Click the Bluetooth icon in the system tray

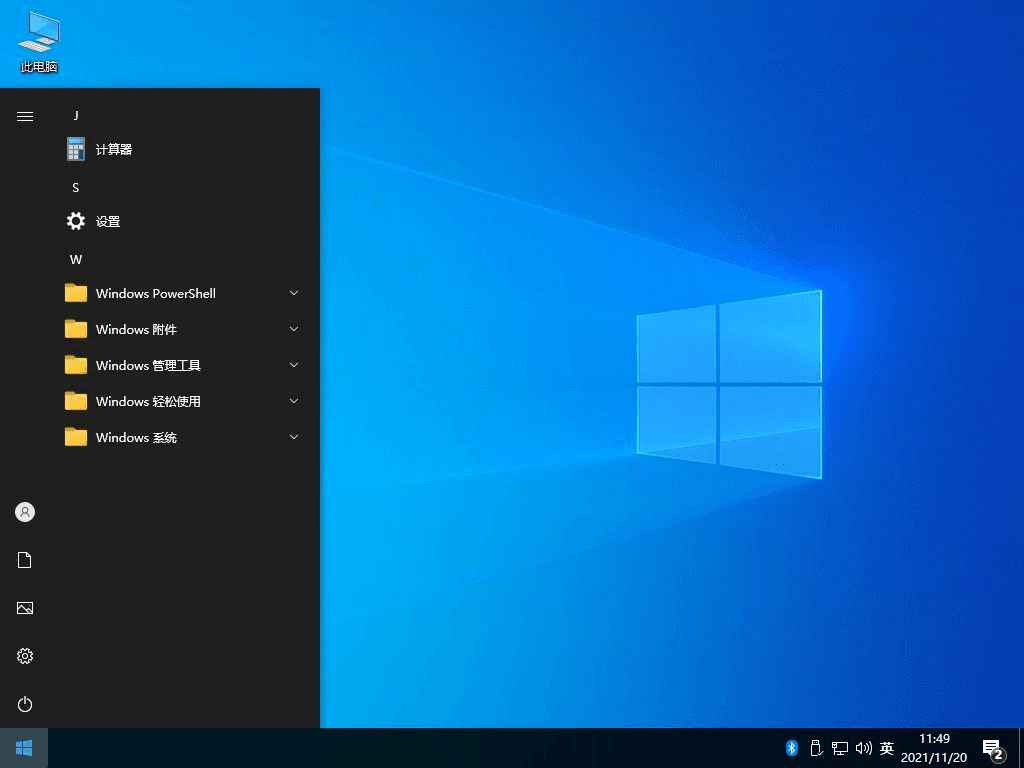pyautogui.click(x=791, y=747)
